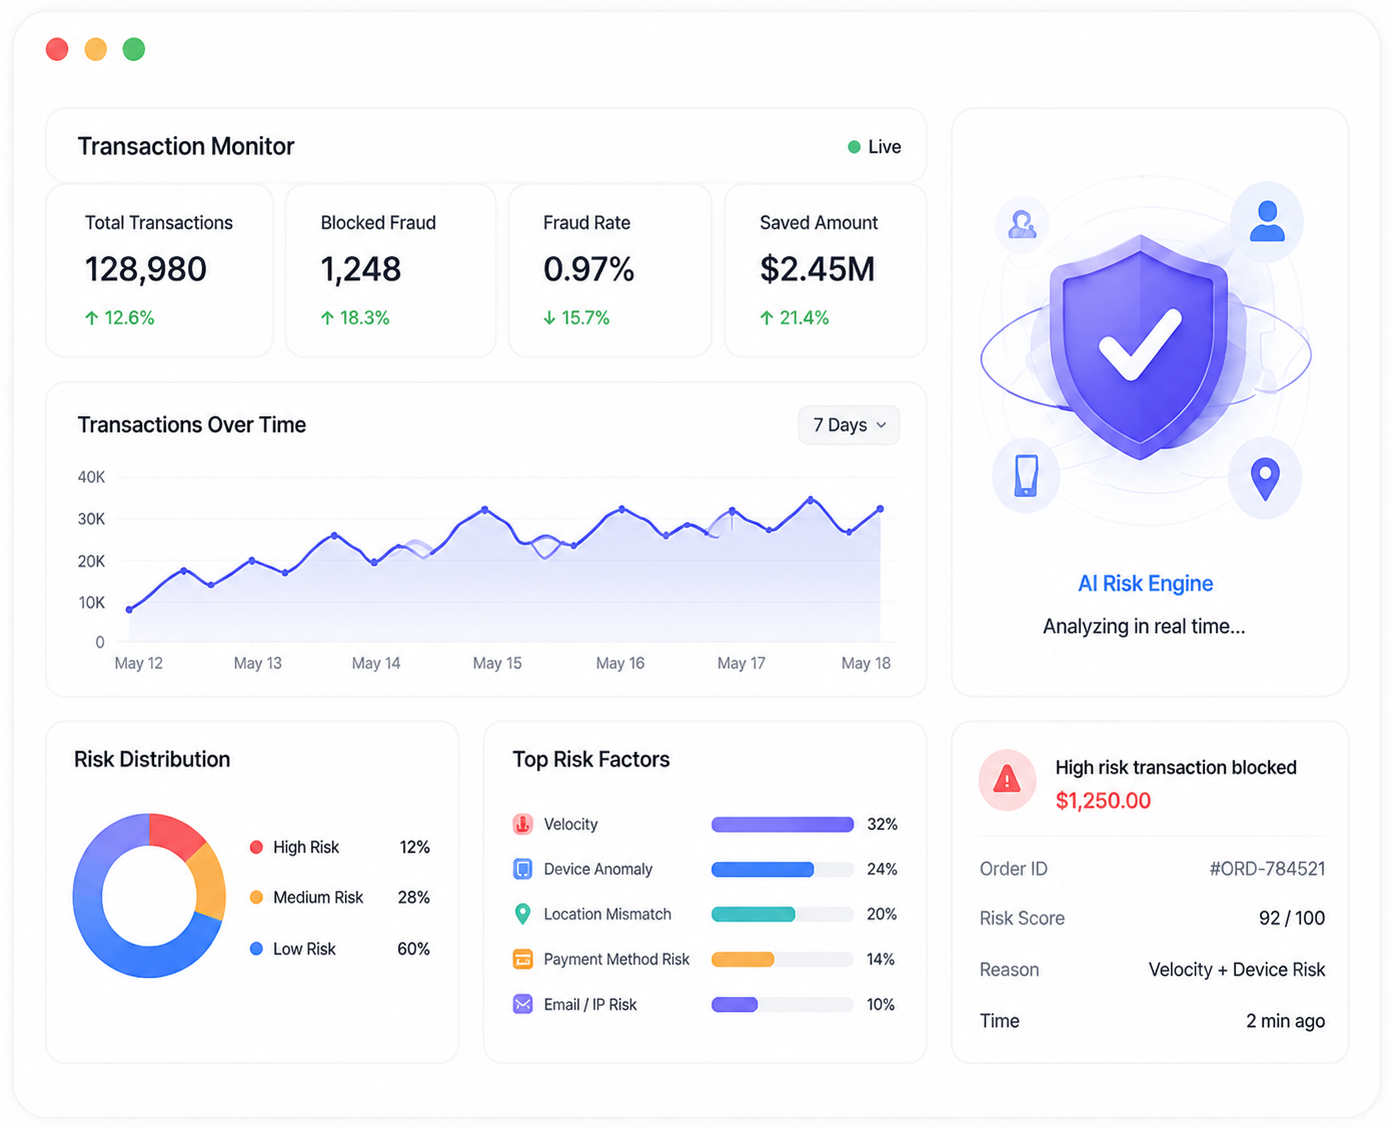Click the Low Risk 60% value
Screen dimensions: 1393x1129
tap(413, 948)
